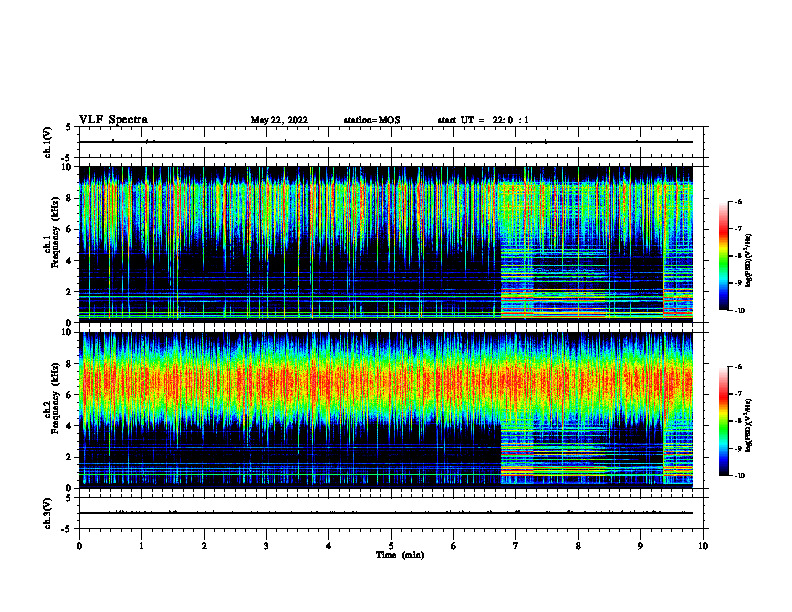Viewport: 792px width, 612px height.
Task: Click the ch.2 spectrogram color scale bar
Action: click(724, 421)
